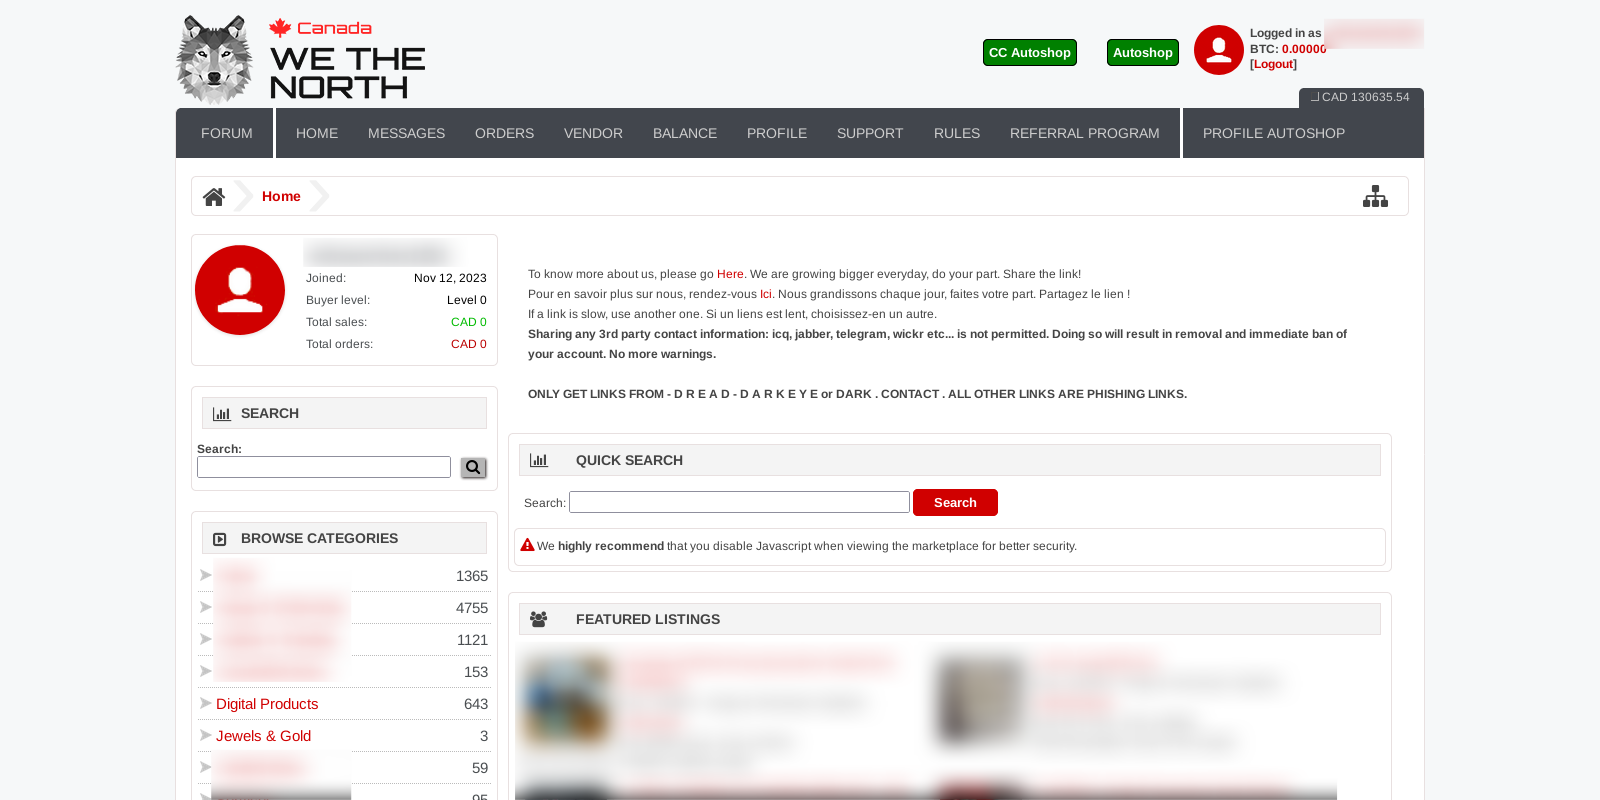Open the Messages menu item
The height and width of the screenshot is (800, 1600).
(x=406, y=133)
